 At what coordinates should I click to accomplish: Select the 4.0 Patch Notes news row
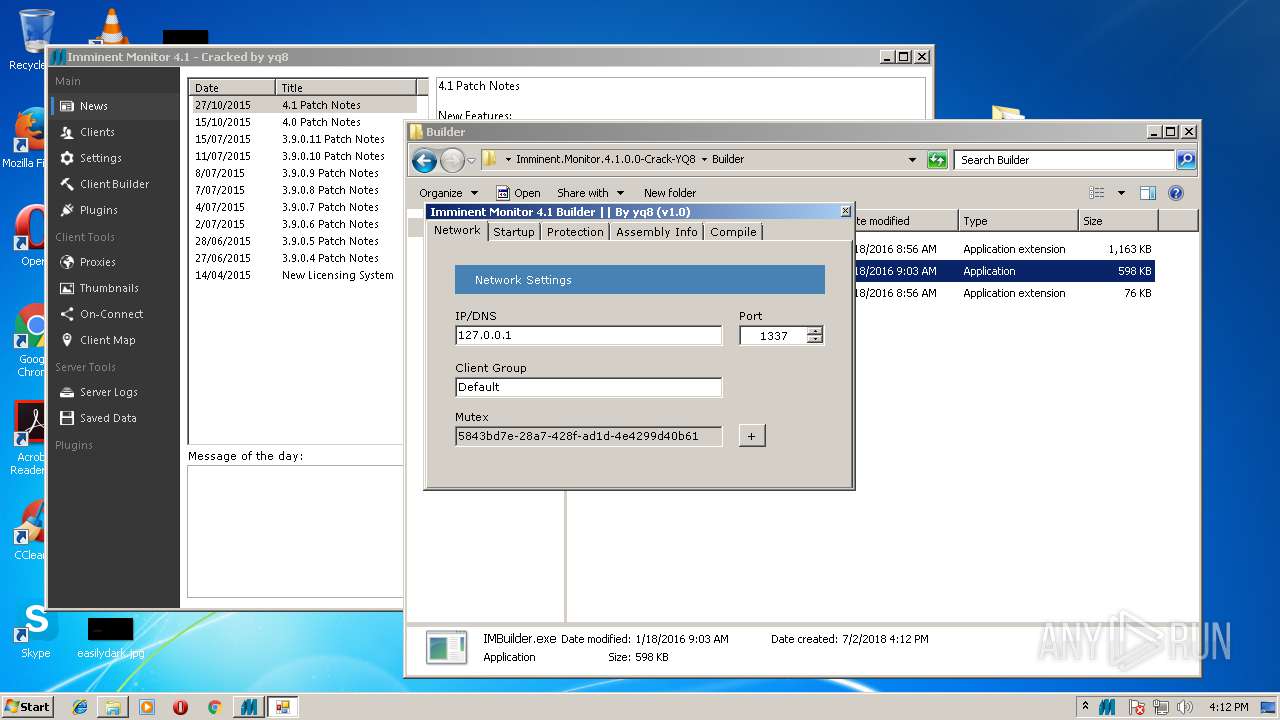point(304,122)
